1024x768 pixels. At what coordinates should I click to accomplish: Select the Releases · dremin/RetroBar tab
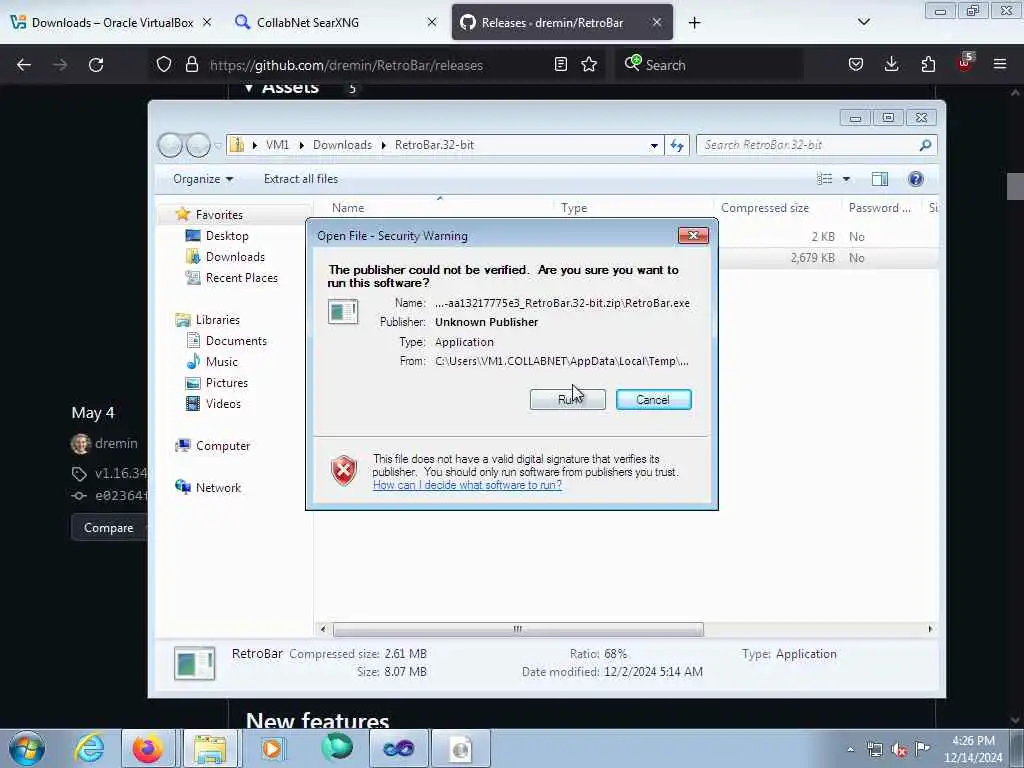coord(562,22)
